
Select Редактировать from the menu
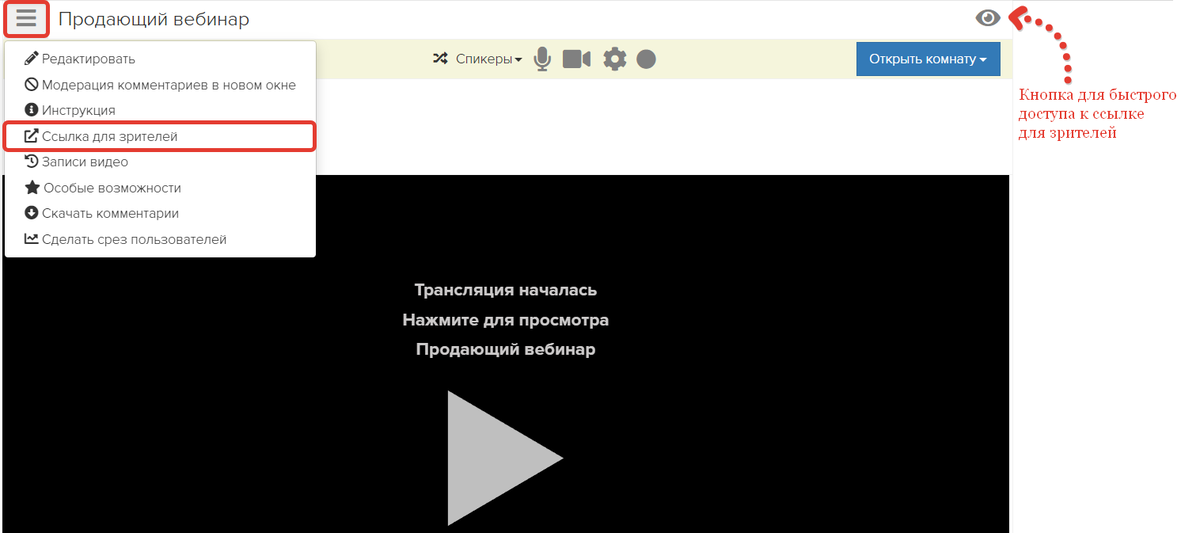[88, 59]
